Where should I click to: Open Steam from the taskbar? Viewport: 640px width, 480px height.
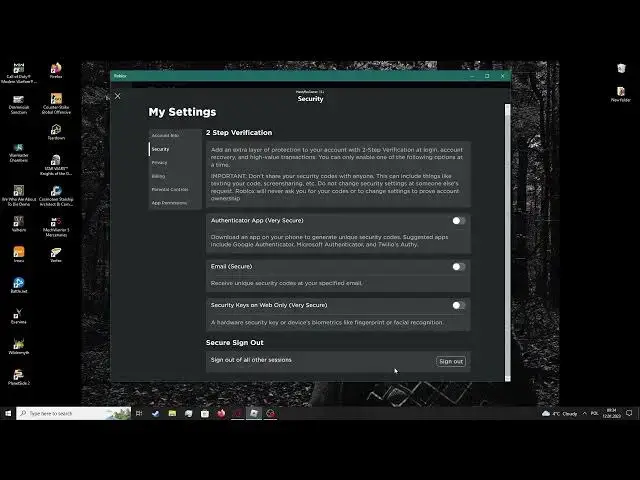(156, 413)
